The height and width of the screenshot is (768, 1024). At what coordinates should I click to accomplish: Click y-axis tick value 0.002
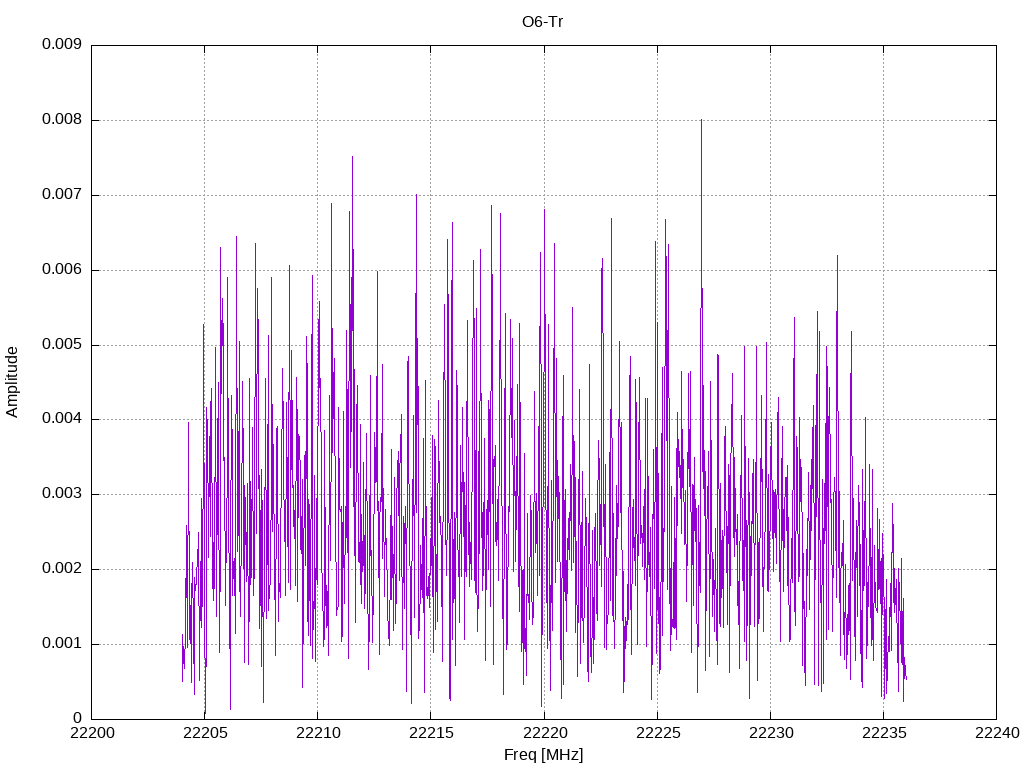click(x=62, y=568)
